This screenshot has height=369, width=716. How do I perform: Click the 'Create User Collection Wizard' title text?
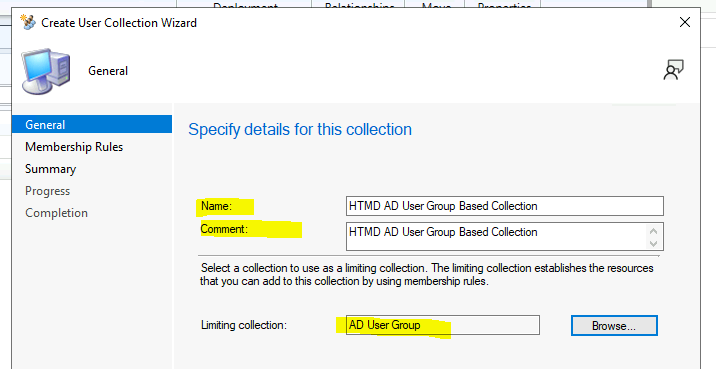click(119, 23)
